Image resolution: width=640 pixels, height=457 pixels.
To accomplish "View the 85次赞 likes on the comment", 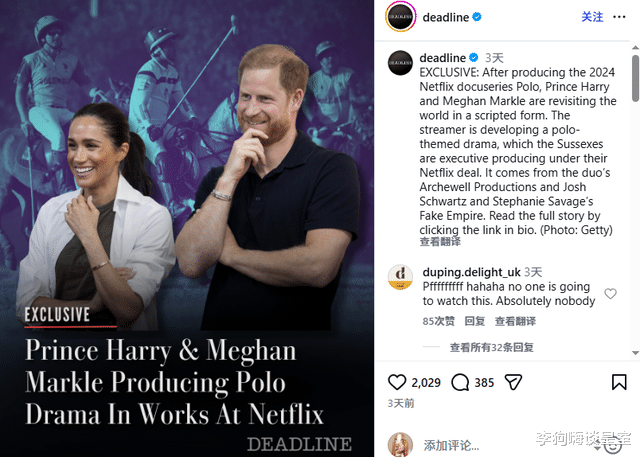I will pos(438,321).
